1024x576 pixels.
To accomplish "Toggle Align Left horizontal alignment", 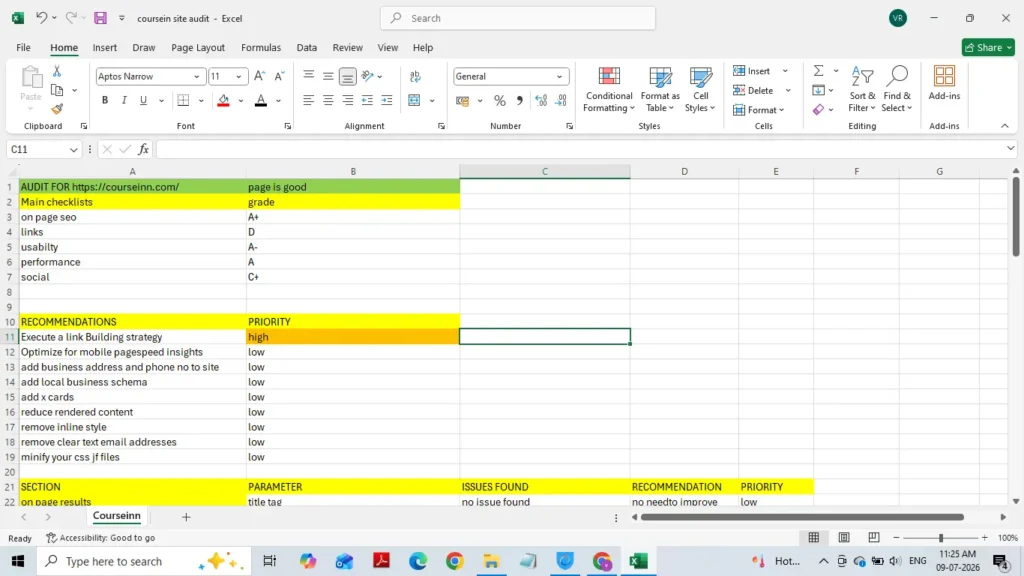I will click(x=308, y=101).
